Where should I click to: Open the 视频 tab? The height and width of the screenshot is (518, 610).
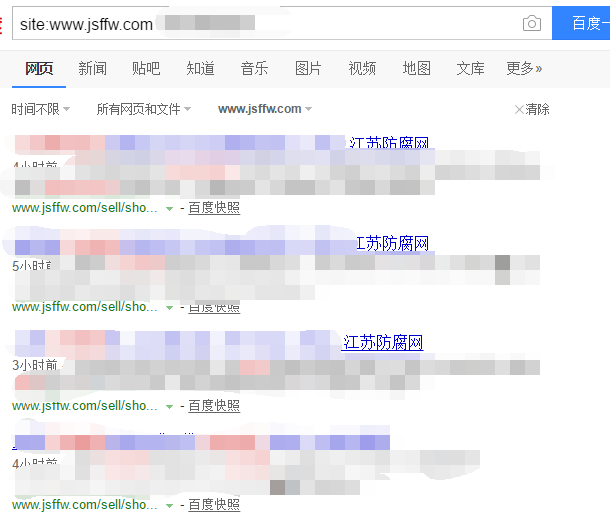click(x=362, y=68)
